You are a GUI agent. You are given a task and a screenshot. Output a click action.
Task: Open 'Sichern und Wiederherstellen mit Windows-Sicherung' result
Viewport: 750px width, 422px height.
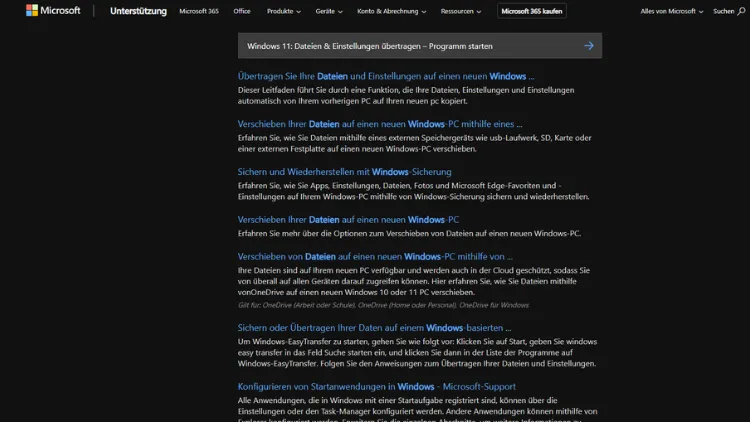point(344,172)
